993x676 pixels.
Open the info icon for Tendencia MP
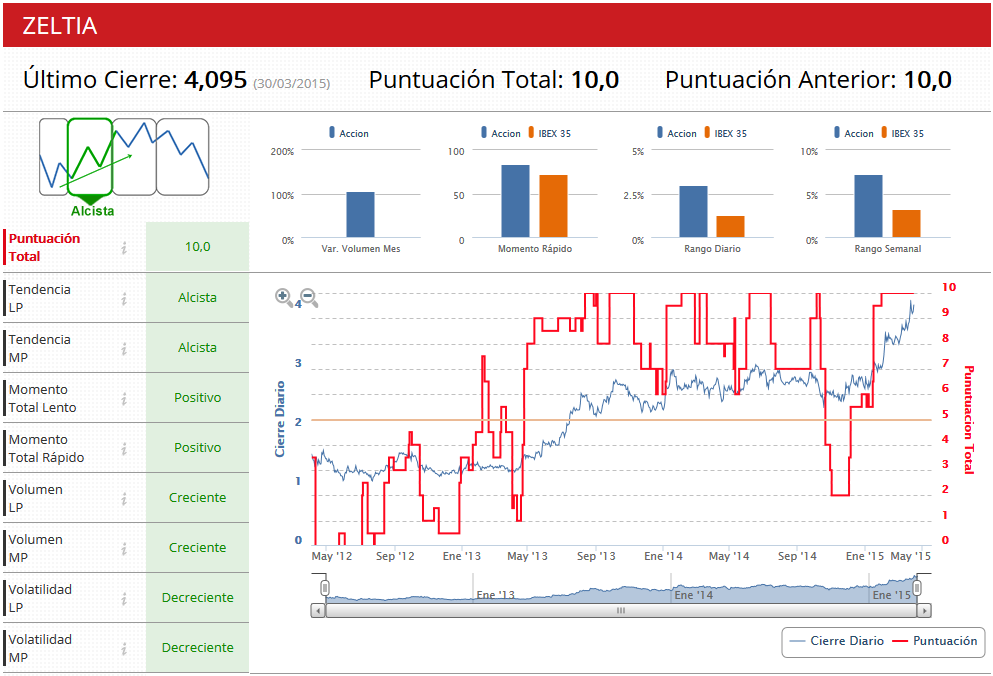pos(124,348)
